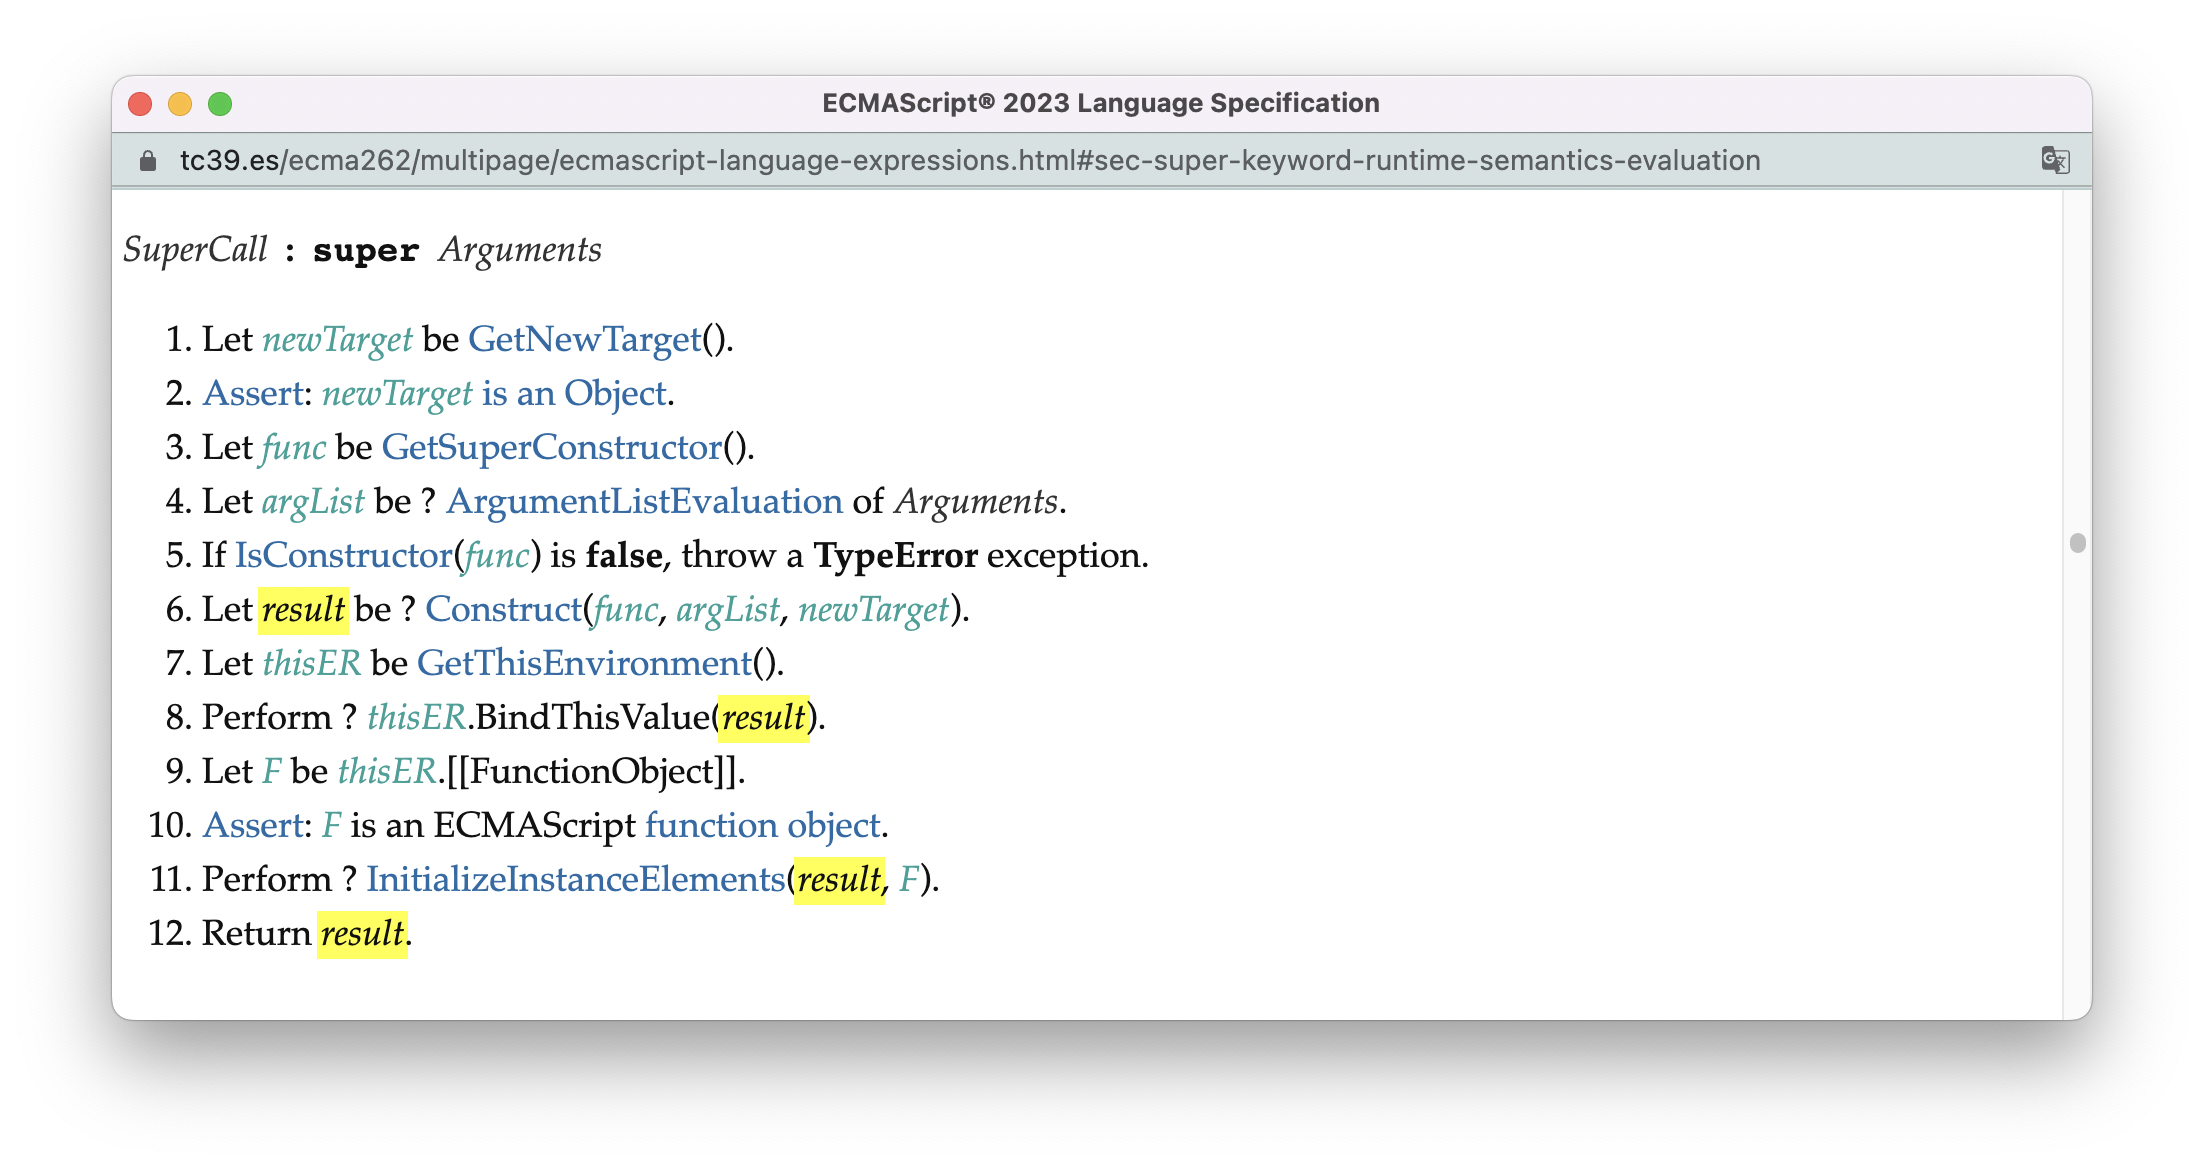Open the GetNewTarget link in step 1
This screenshot has width=2204, height=1168.
(x=585, y=339)
